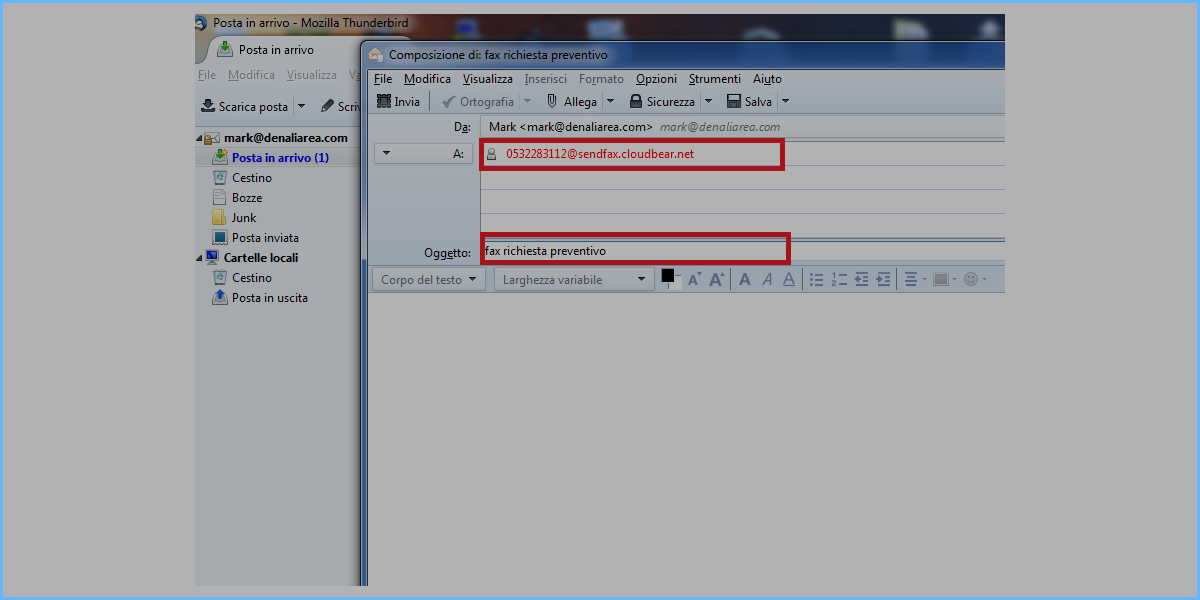Open the Larghezza variabile font dropdown
This screenshot has width=1200, height=600.
pos(575,280)
